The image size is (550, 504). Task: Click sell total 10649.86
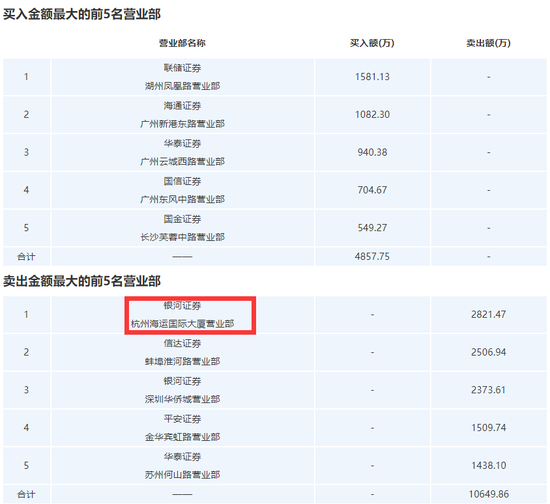(x=488, y=494)
